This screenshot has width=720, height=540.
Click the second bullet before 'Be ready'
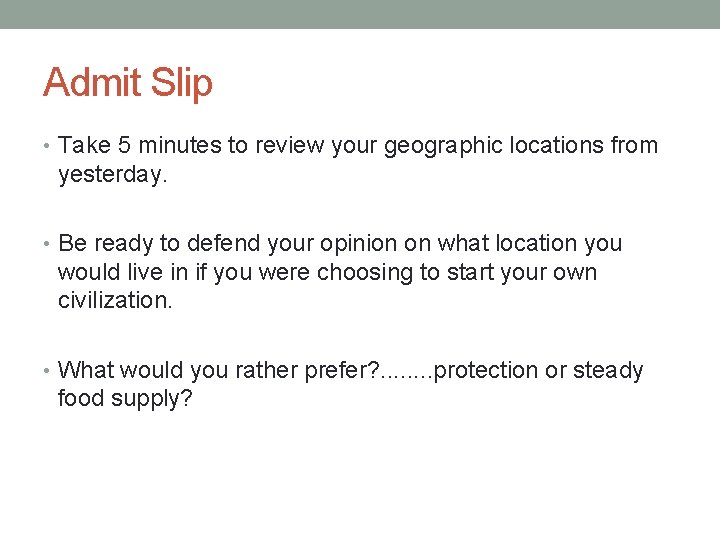tap(48, 244)
